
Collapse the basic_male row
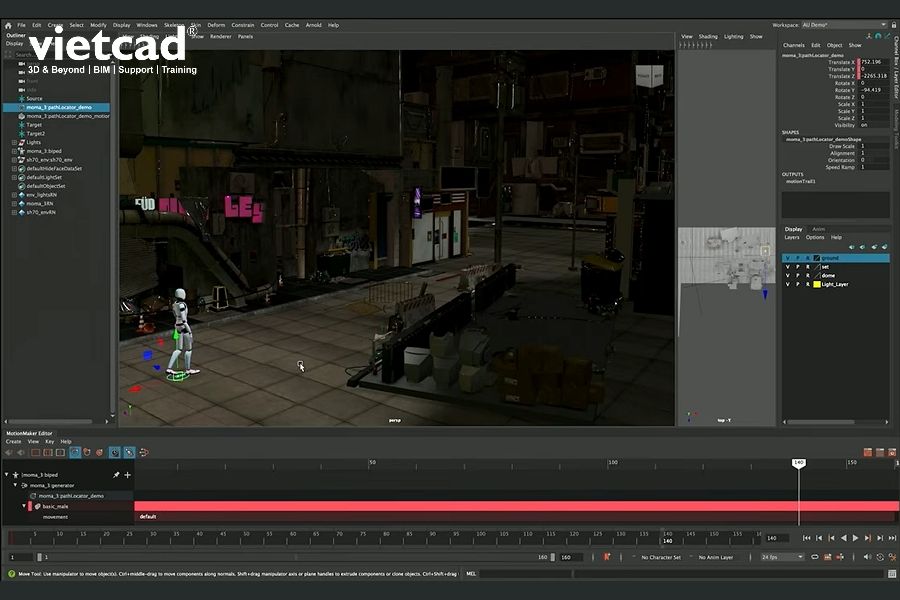click(24, 506)
